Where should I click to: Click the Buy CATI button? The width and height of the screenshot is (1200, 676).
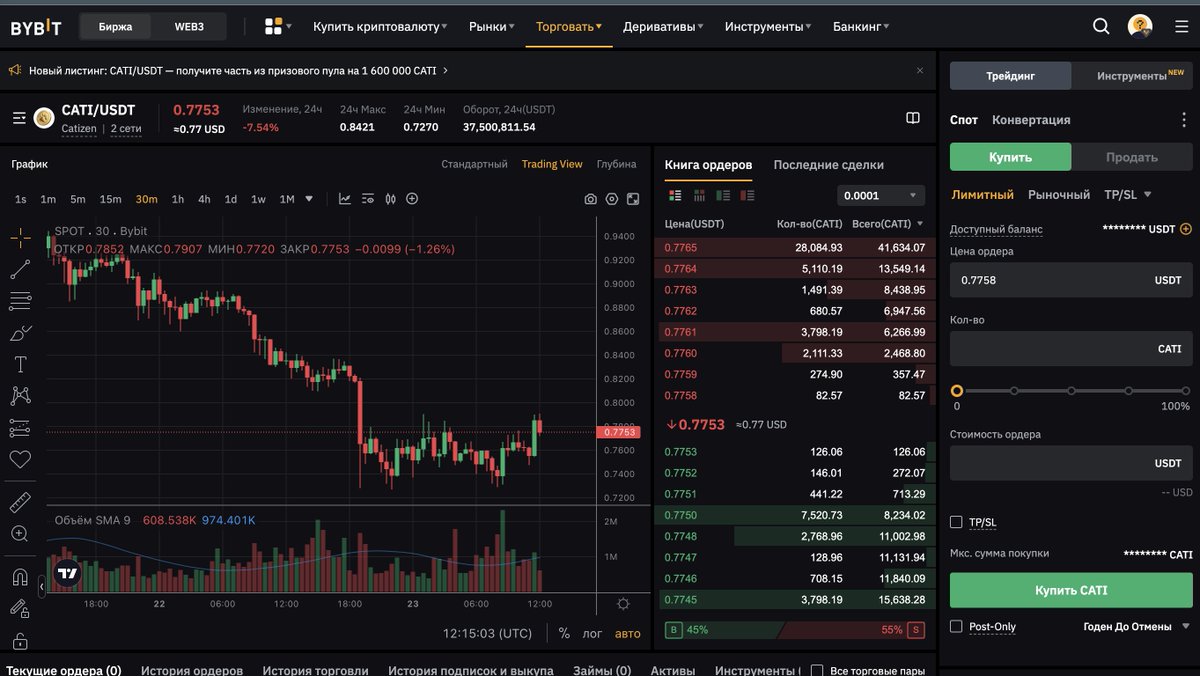(x=1071, y=590)
